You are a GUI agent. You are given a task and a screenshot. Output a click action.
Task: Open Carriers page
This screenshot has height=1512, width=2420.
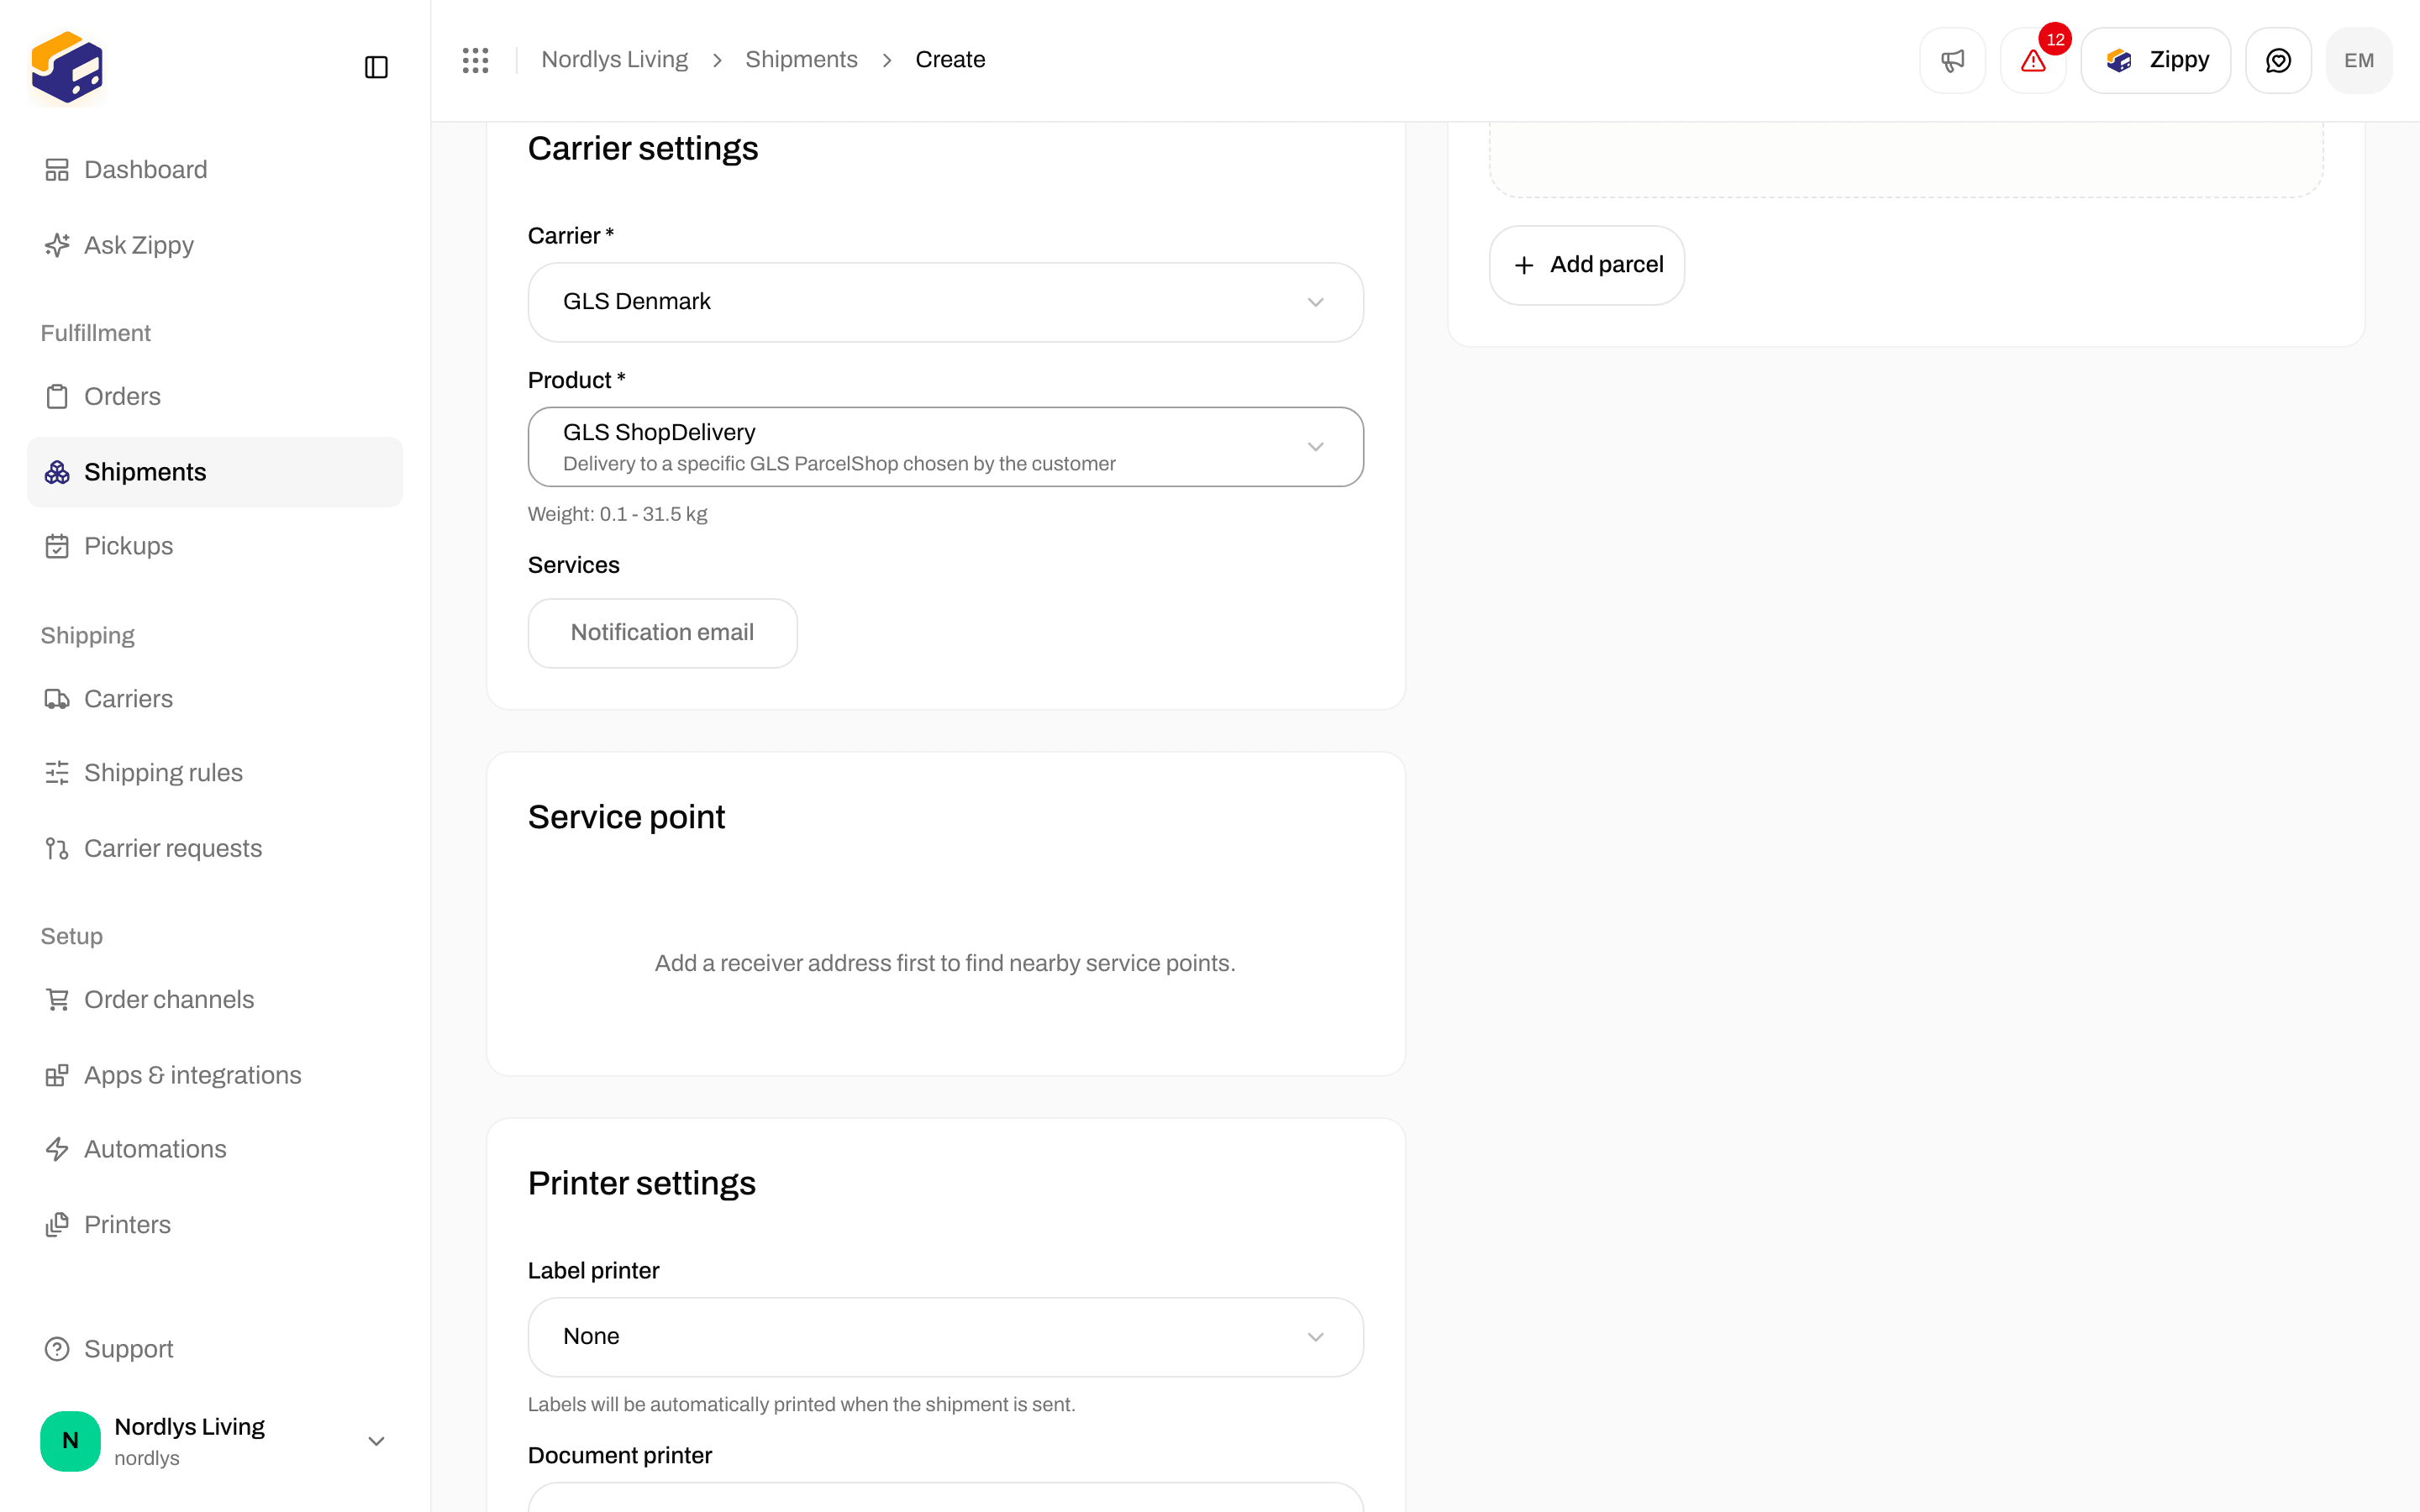coord(215,699)
